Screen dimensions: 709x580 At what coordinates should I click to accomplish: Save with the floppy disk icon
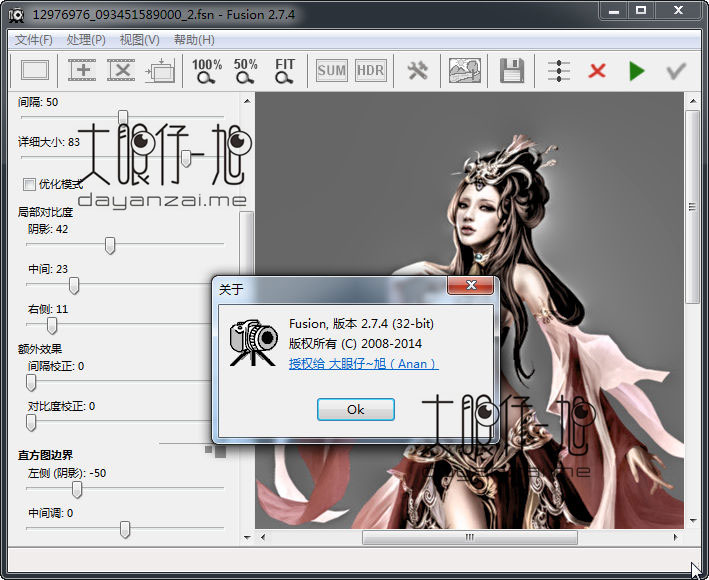(511, 71)
